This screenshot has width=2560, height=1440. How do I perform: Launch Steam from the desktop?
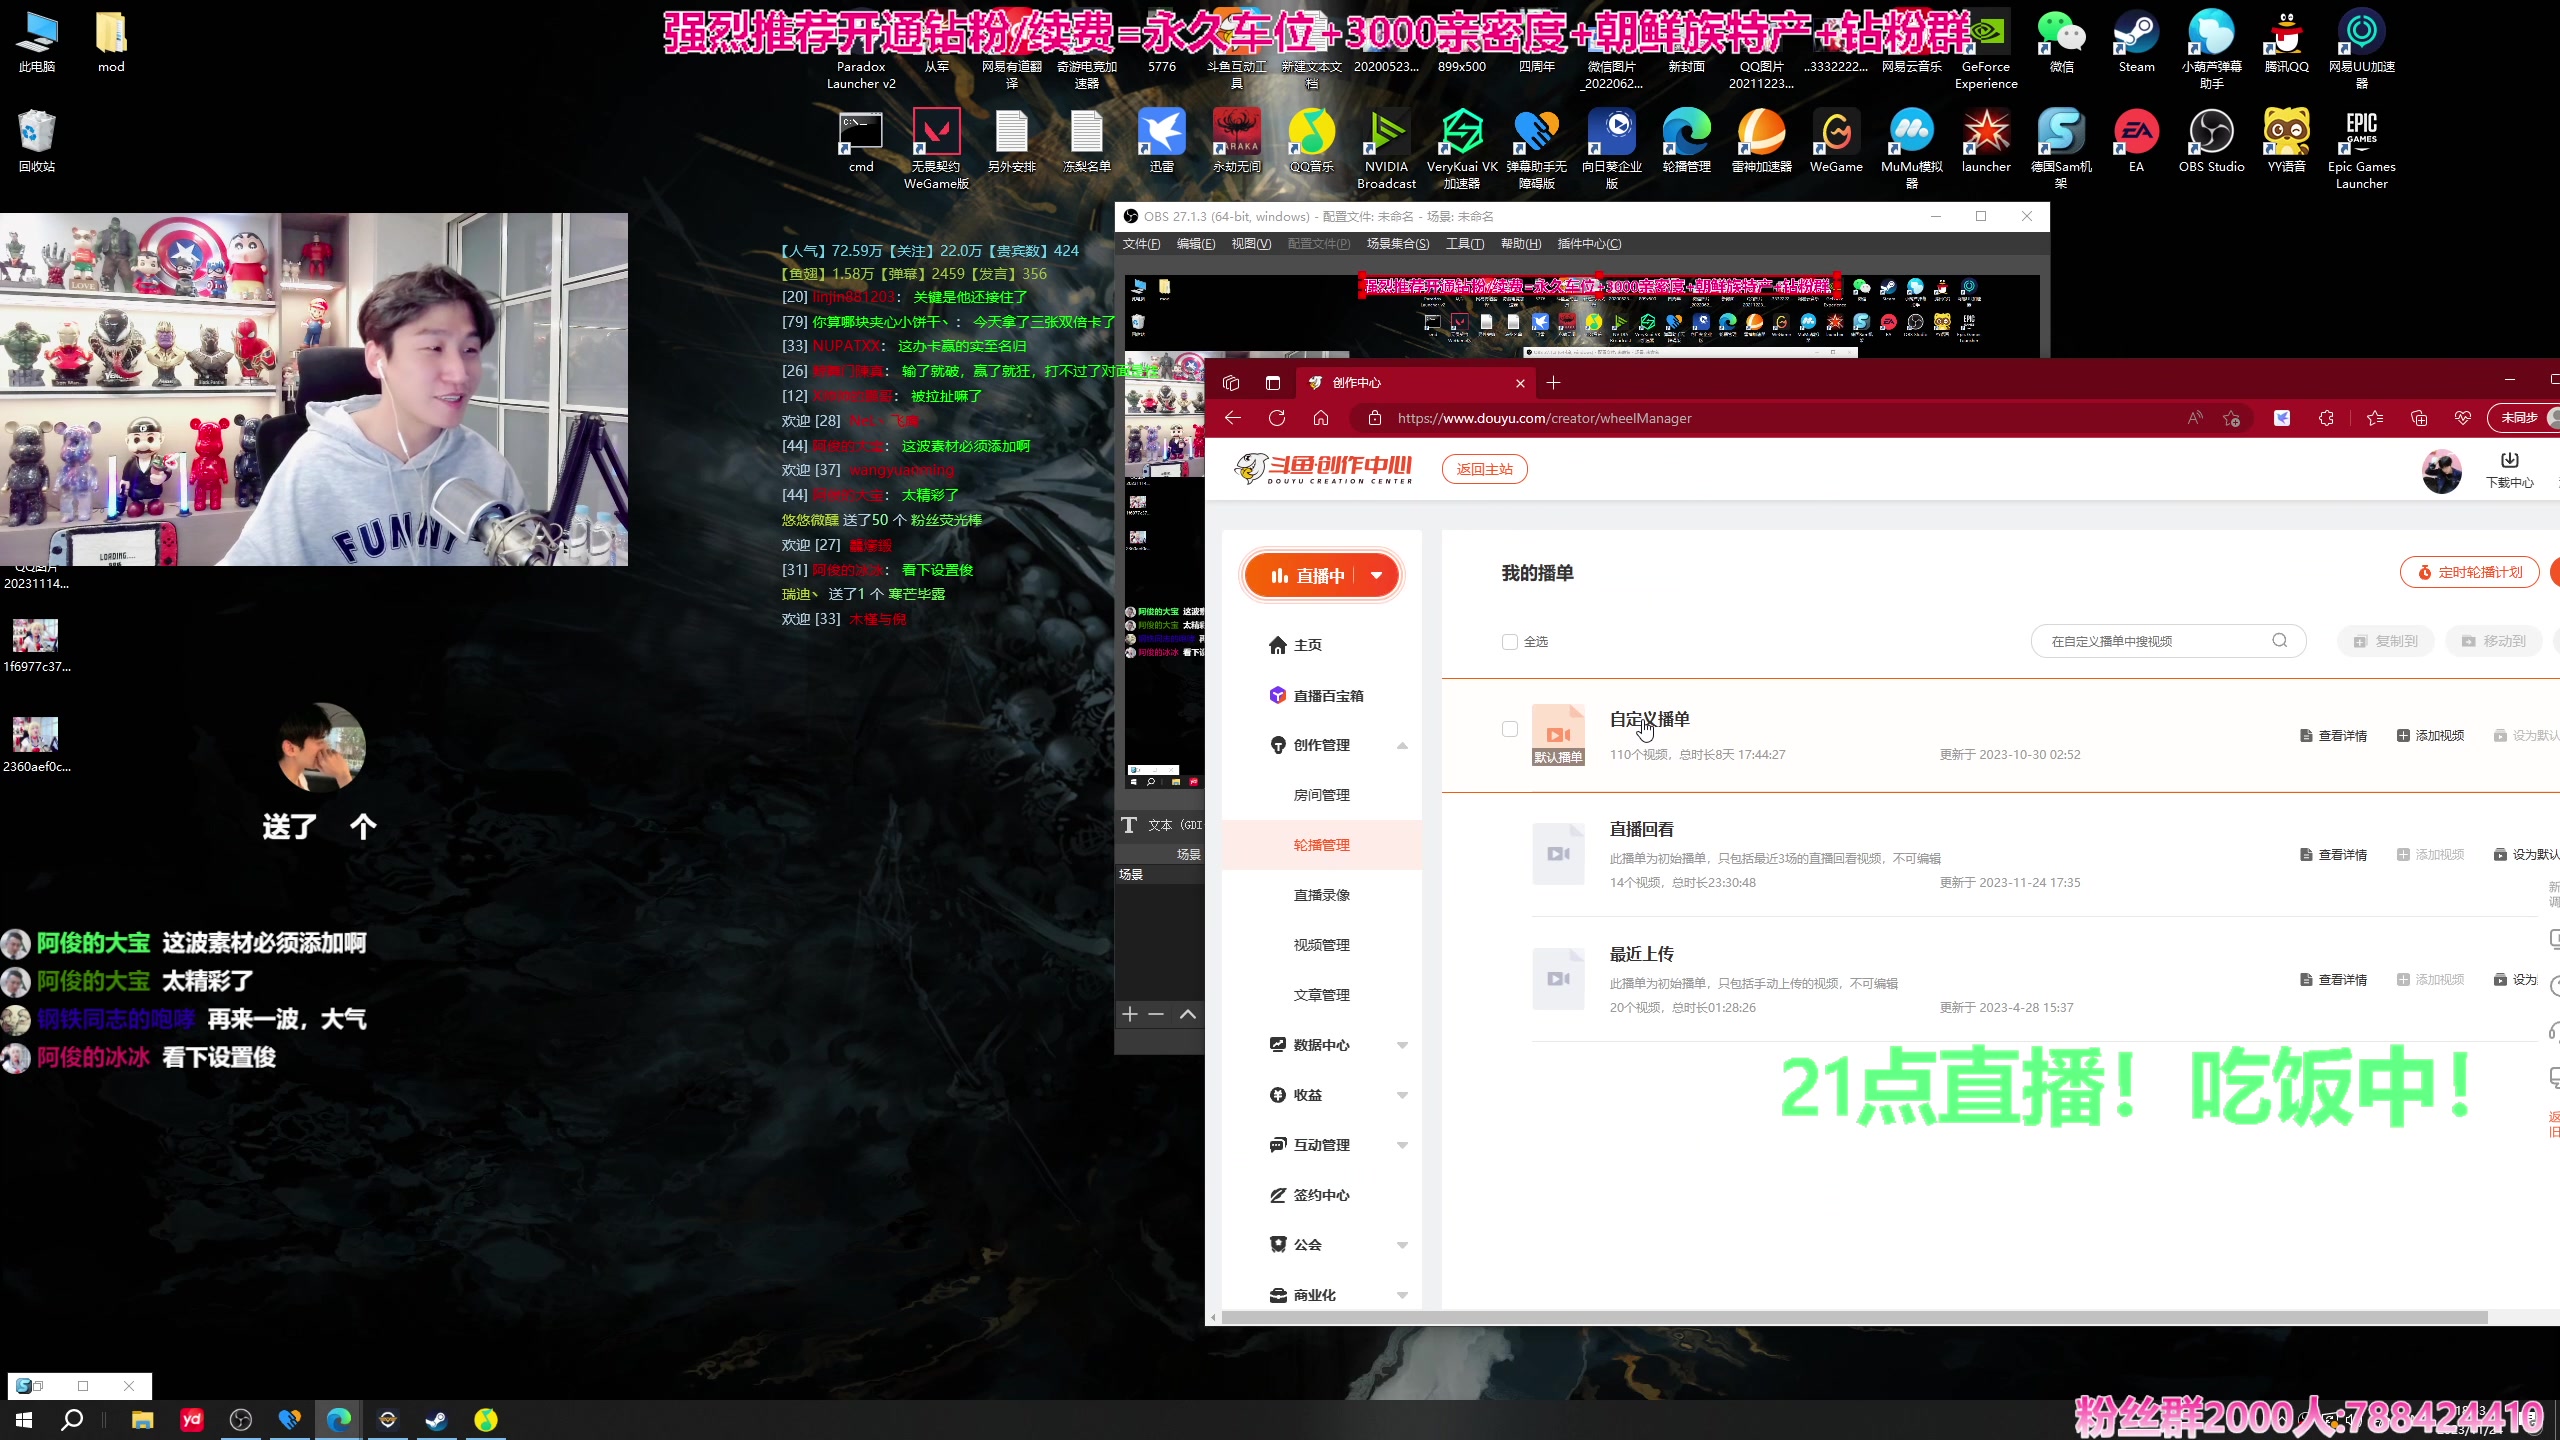[x=2135, y=30]
